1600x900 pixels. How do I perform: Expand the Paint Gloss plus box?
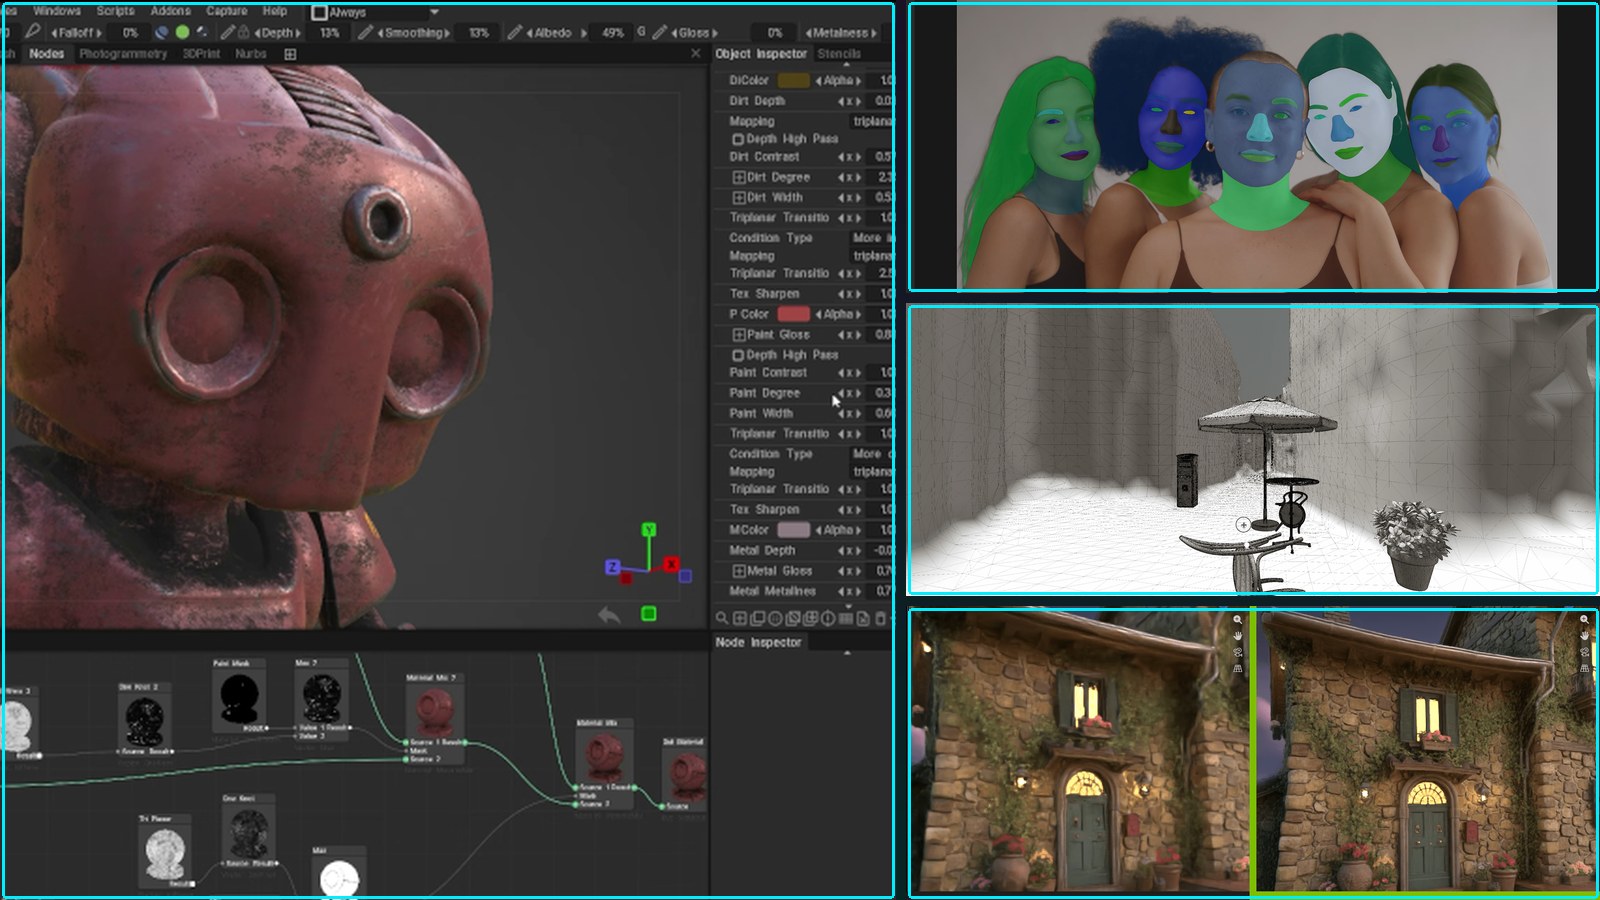739,334
